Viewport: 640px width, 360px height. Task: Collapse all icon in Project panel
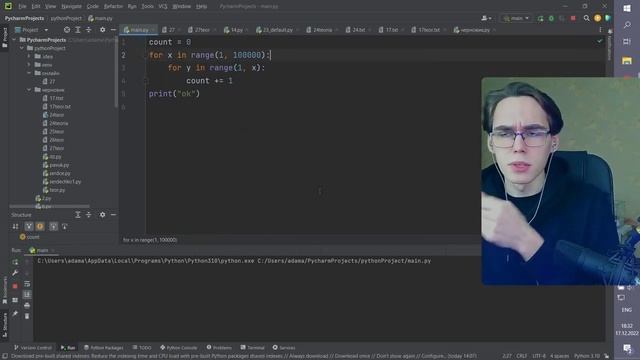[x=89, y=30]
